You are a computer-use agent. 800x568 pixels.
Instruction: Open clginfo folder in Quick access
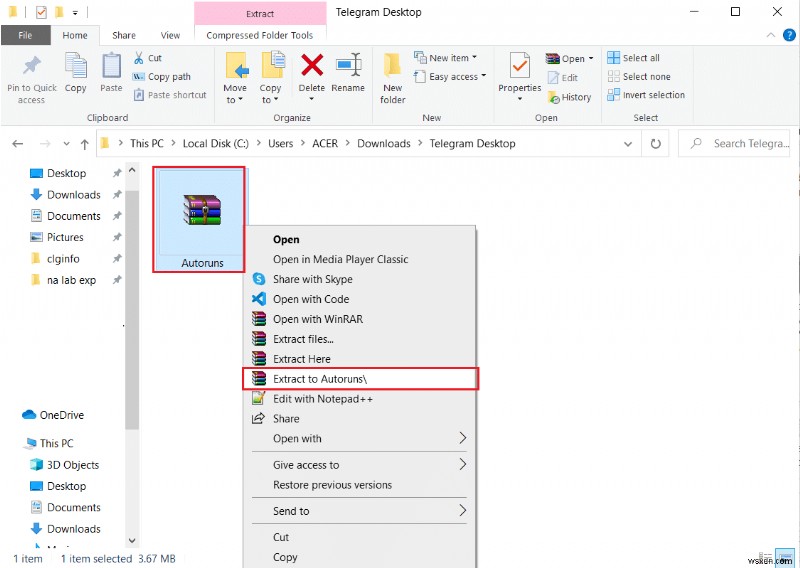pos(55,259)
